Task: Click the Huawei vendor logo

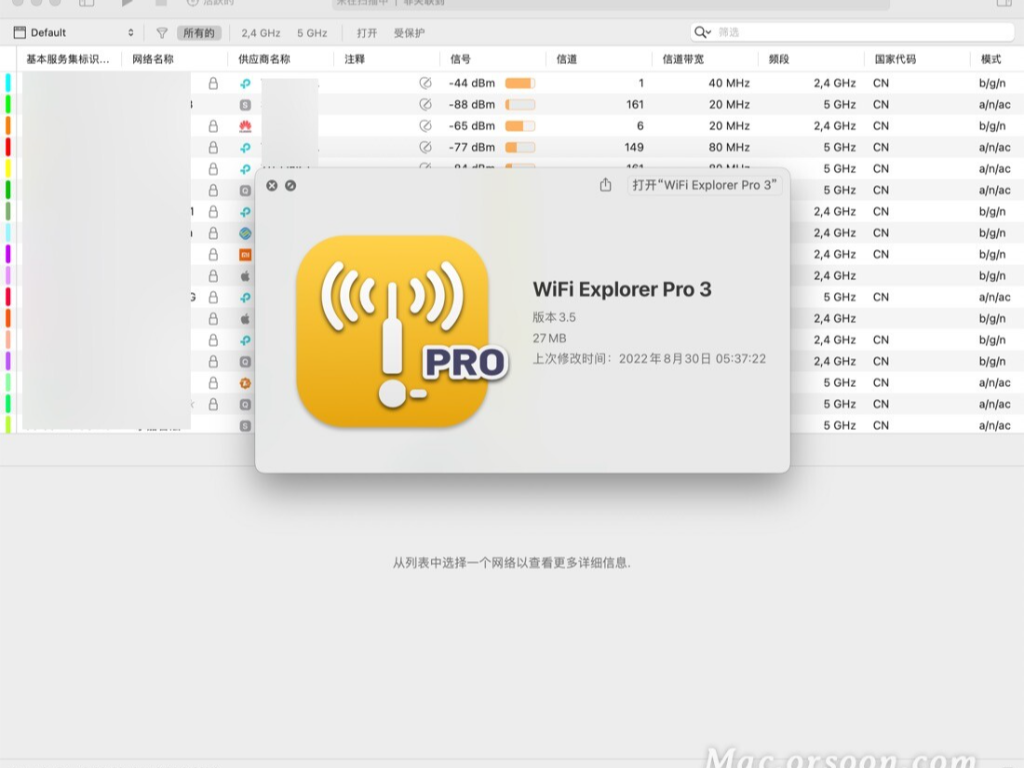Action: point(246,126)
